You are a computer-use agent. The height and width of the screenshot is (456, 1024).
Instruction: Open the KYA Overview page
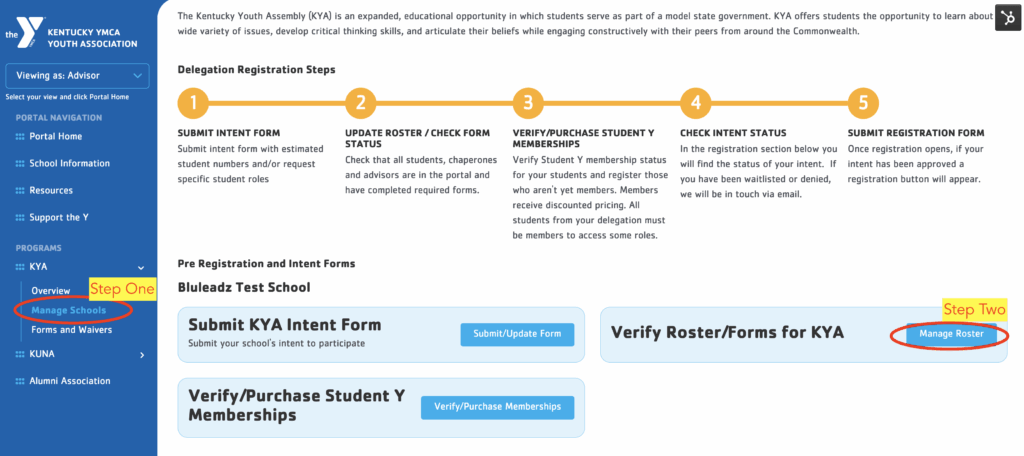click(50, 290)
